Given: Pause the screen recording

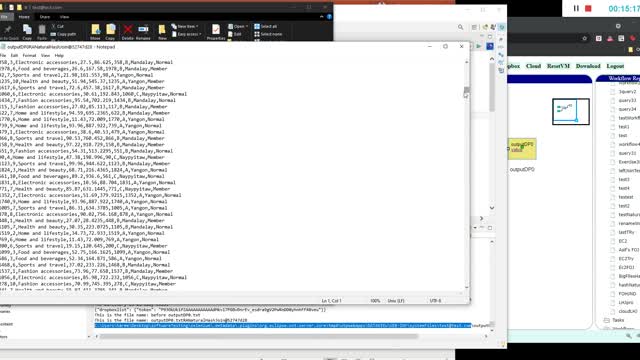Looking at the screenshot, I should click(576, 8).
